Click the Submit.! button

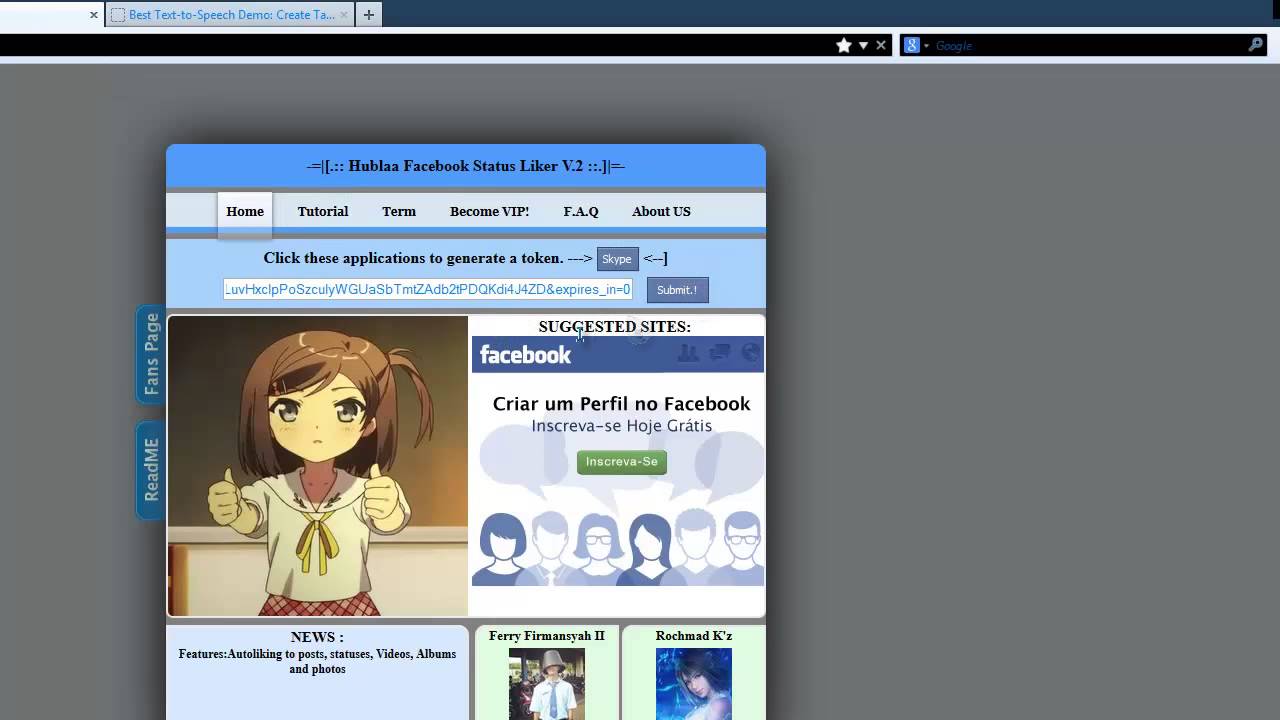click(x=677, y=290)
